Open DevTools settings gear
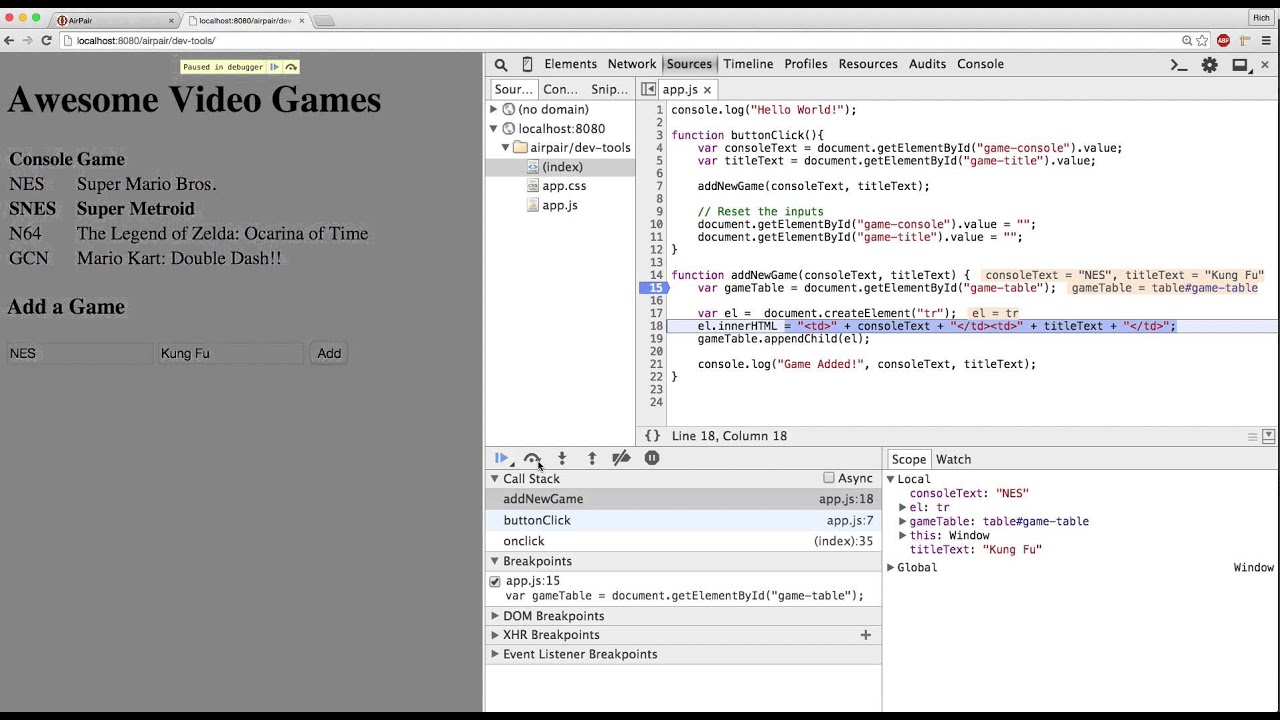Screen dimensions: 1280x720 [1210, 65]
